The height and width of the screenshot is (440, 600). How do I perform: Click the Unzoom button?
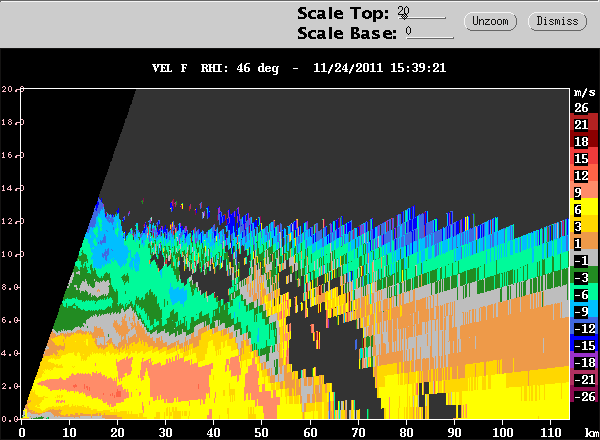coord(490,21)
